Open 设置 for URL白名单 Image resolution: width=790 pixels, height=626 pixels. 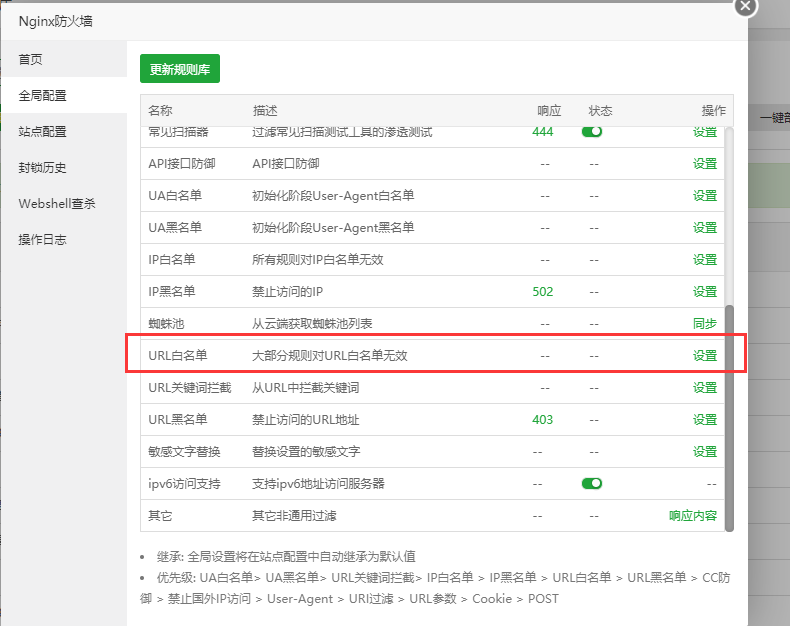pyautogui.click(x=705, y=355)
